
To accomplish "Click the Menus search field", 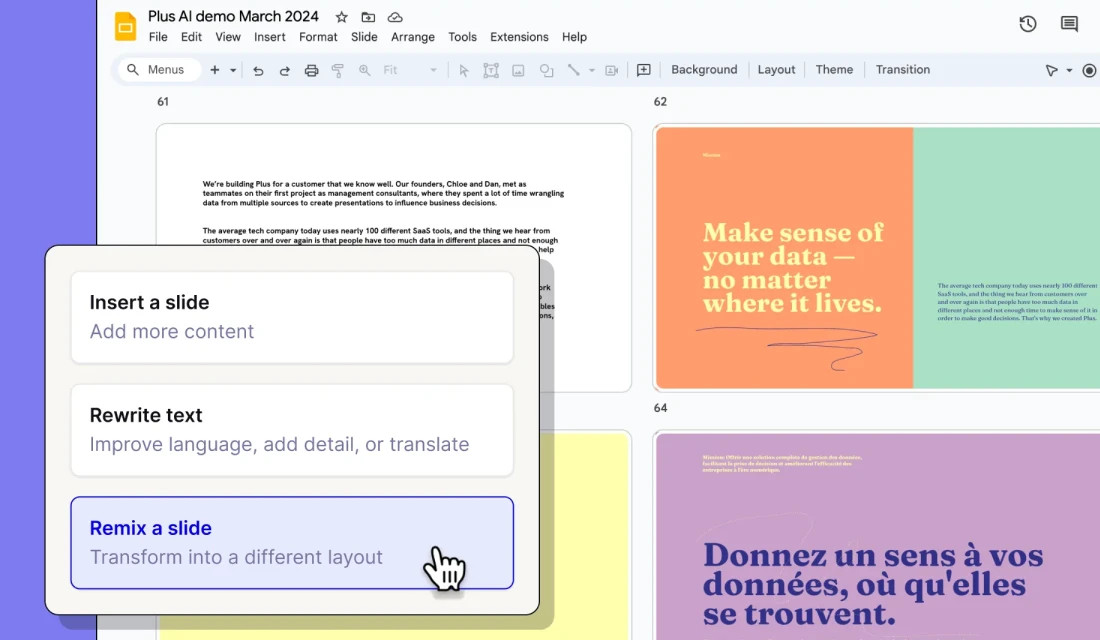I will pyautogui.click(x=160, y=70).
